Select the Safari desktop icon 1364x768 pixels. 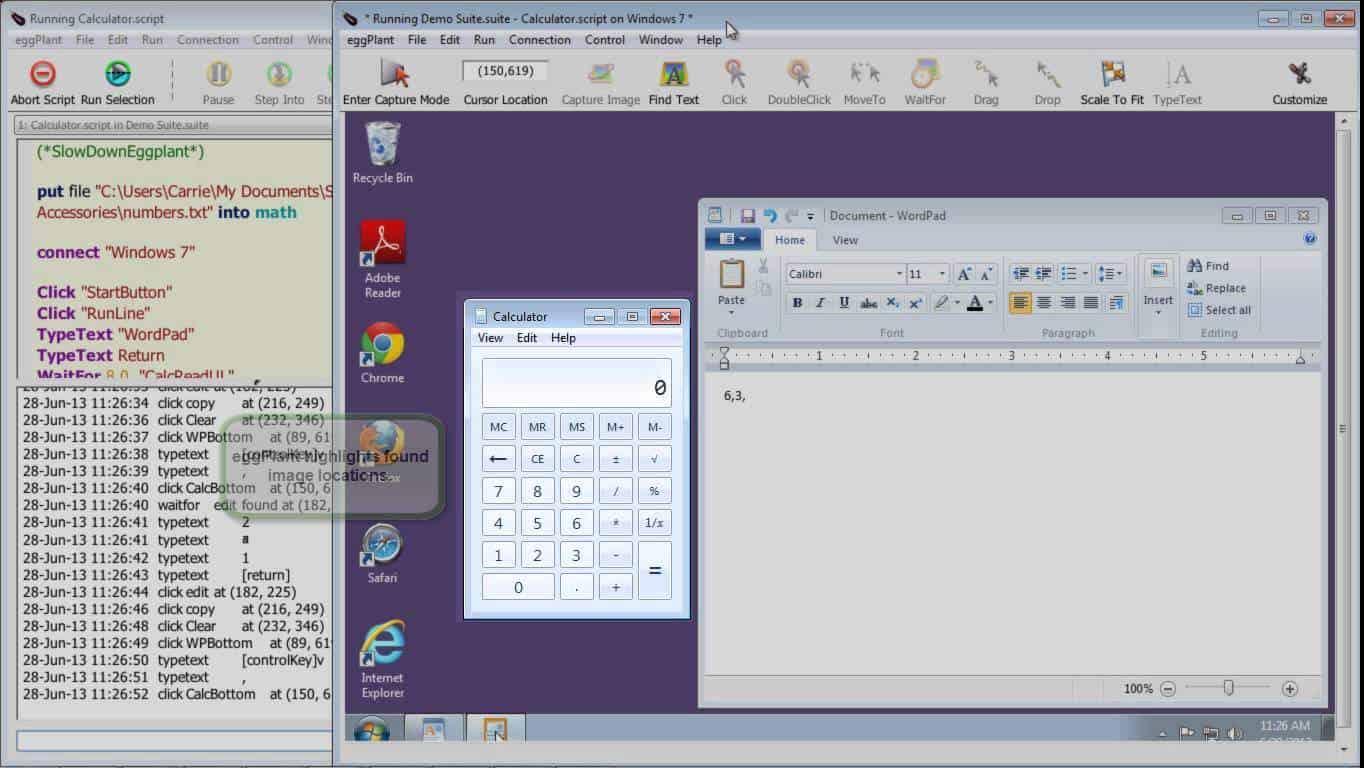point(382,545)
